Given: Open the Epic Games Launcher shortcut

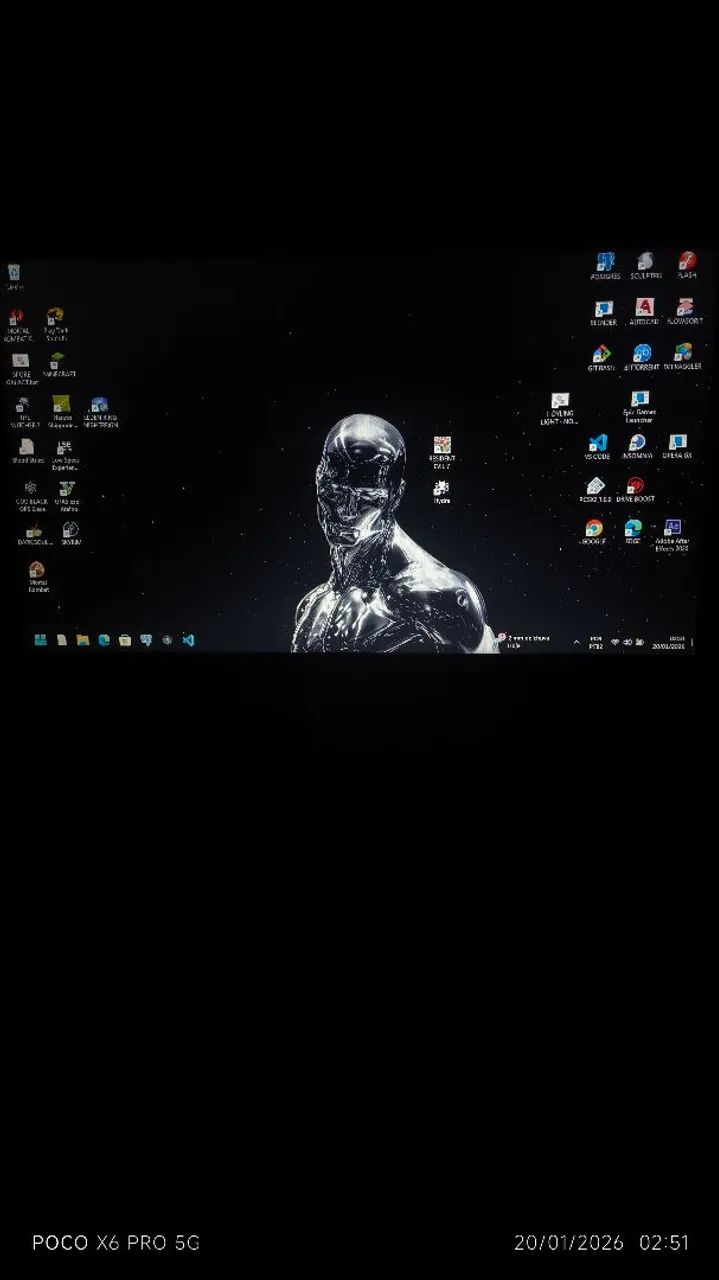Looking at the screenshot, I should 639,399.
